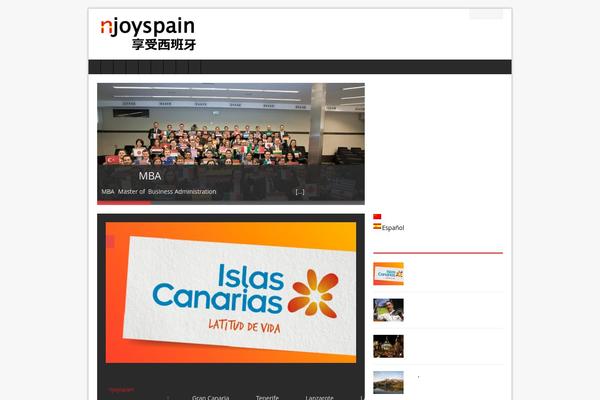Viewport: 600px width, 400px height.
Task: Click the MBA slide title
Action: click(150, 176)
